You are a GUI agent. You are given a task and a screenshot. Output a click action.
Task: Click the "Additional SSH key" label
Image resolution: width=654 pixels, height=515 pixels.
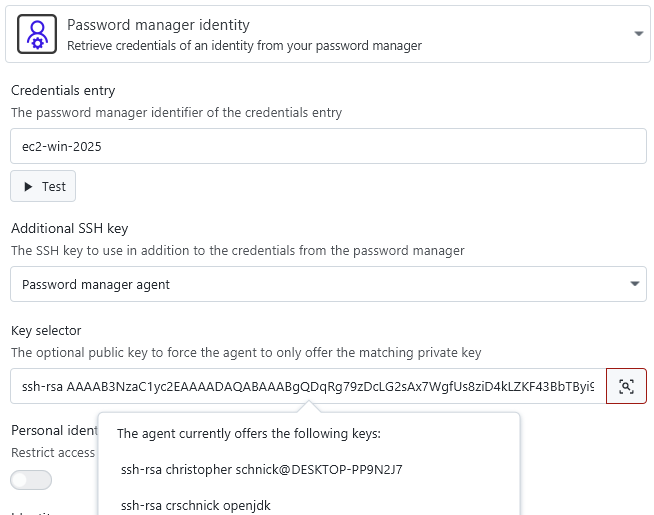(70, 229)
